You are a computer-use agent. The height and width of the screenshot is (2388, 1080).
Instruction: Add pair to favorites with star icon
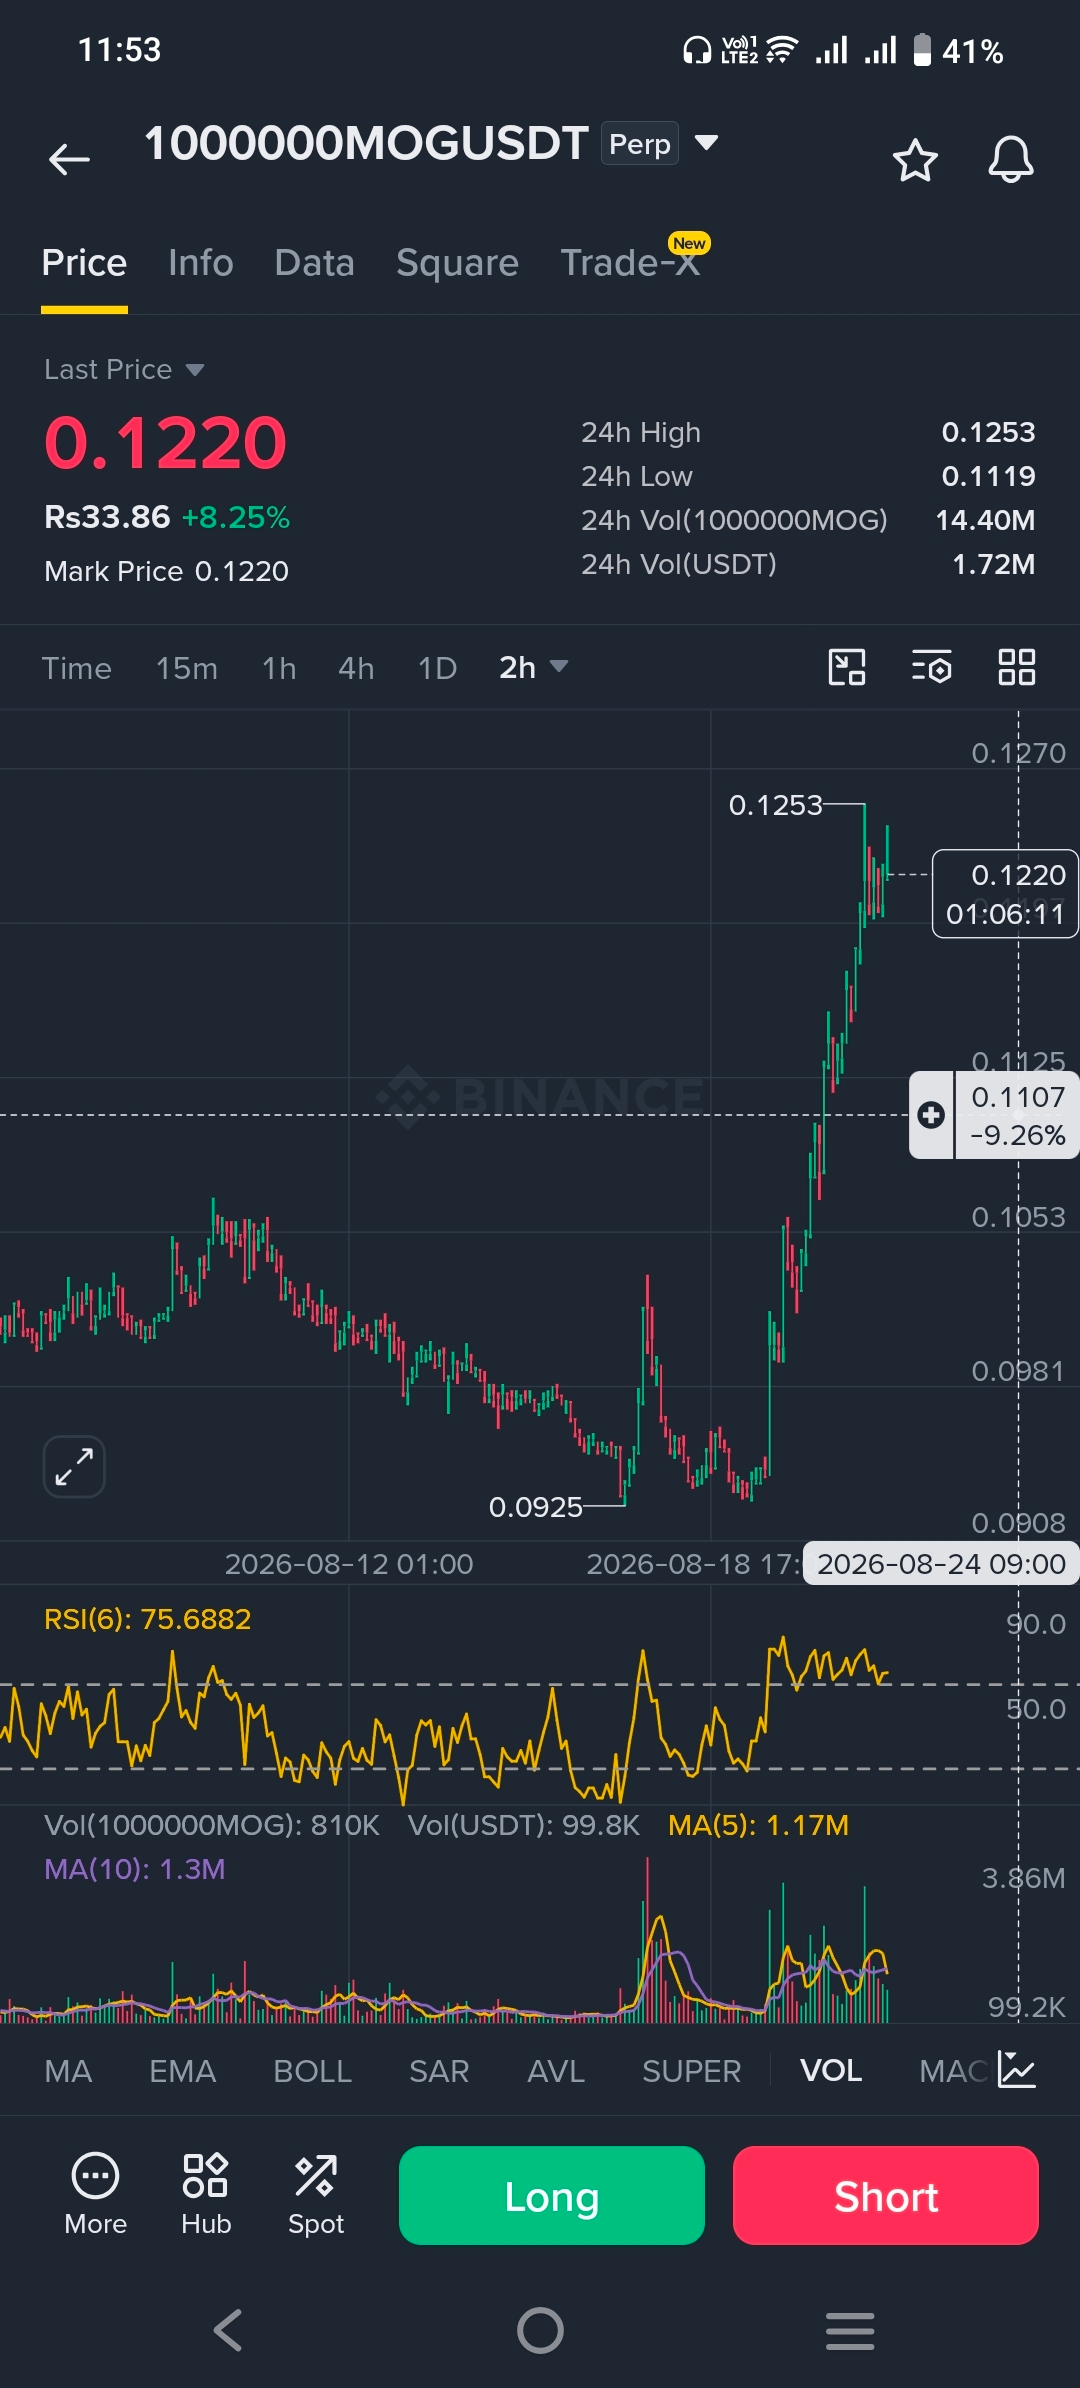coord(915,160)
